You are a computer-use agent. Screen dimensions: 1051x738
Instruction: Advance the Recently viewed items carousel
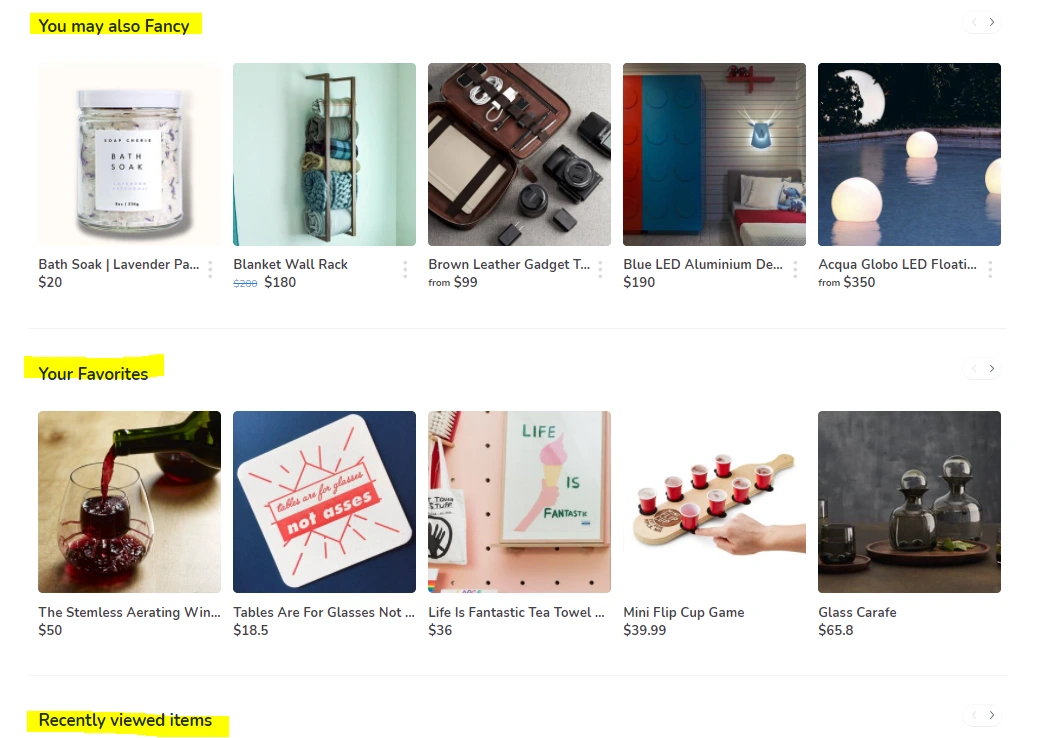click(x=992, y=715)
